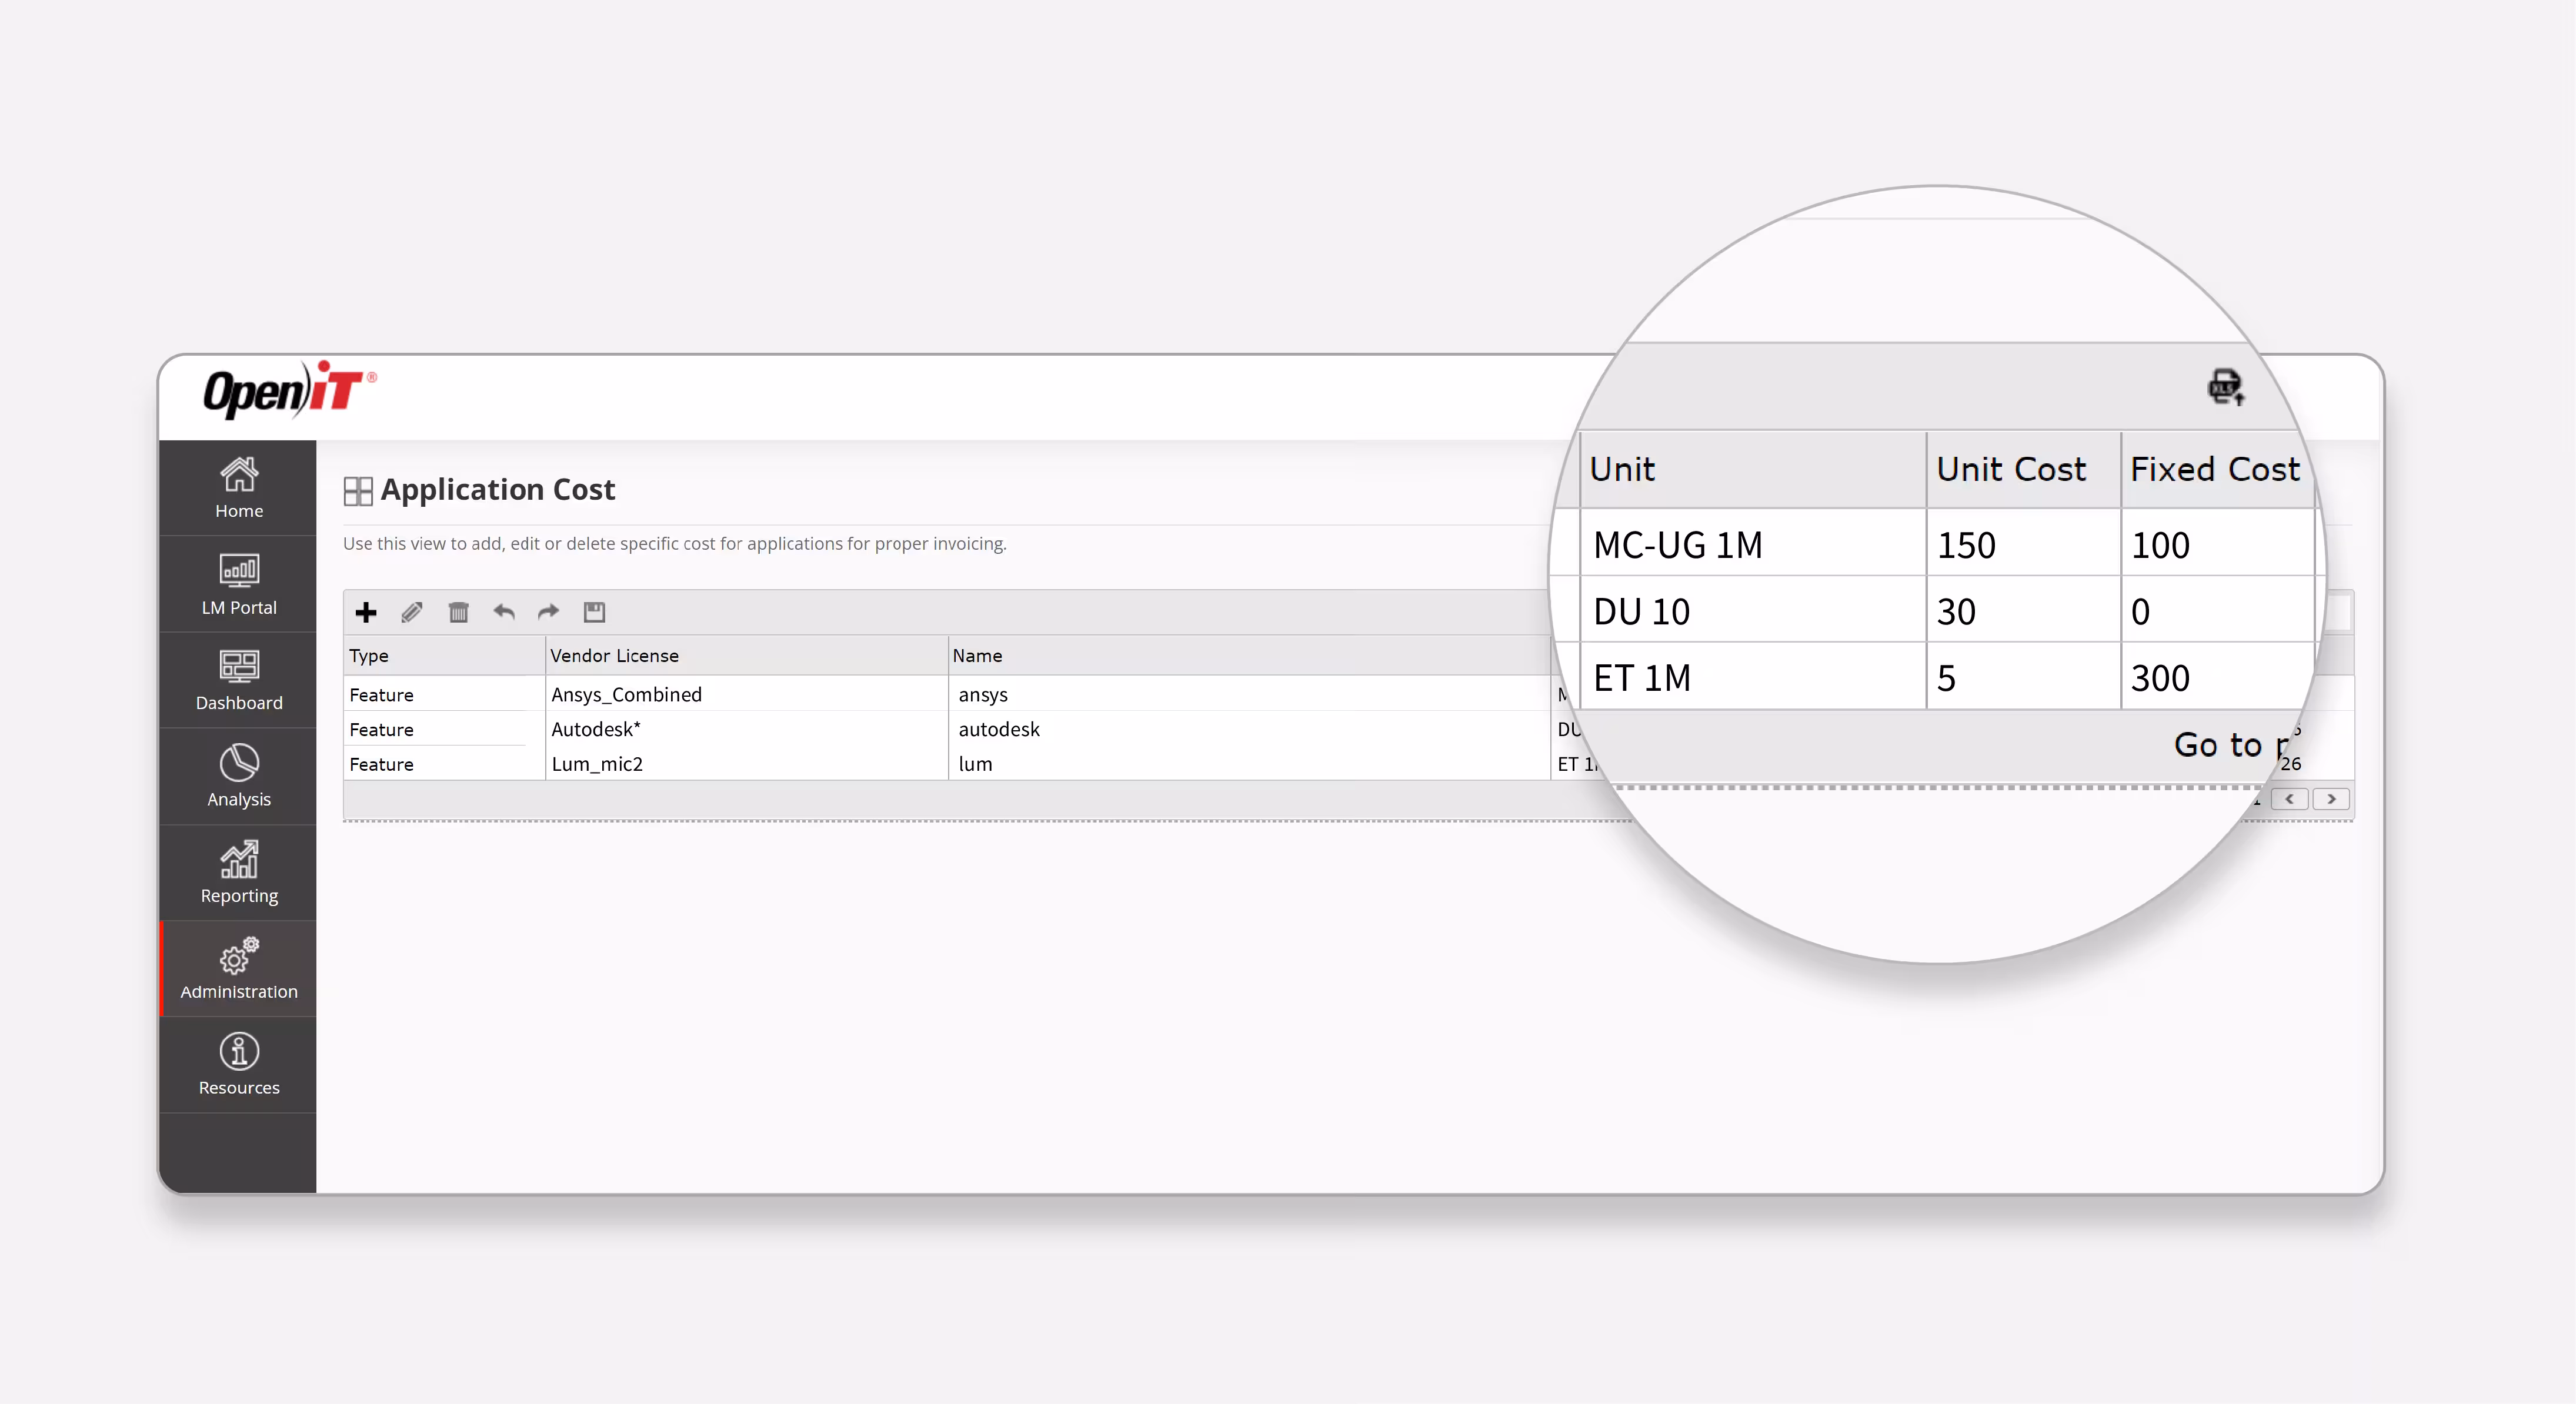2576x1404 pixels.
Task: Save the application cost changes
Action: 594,612
